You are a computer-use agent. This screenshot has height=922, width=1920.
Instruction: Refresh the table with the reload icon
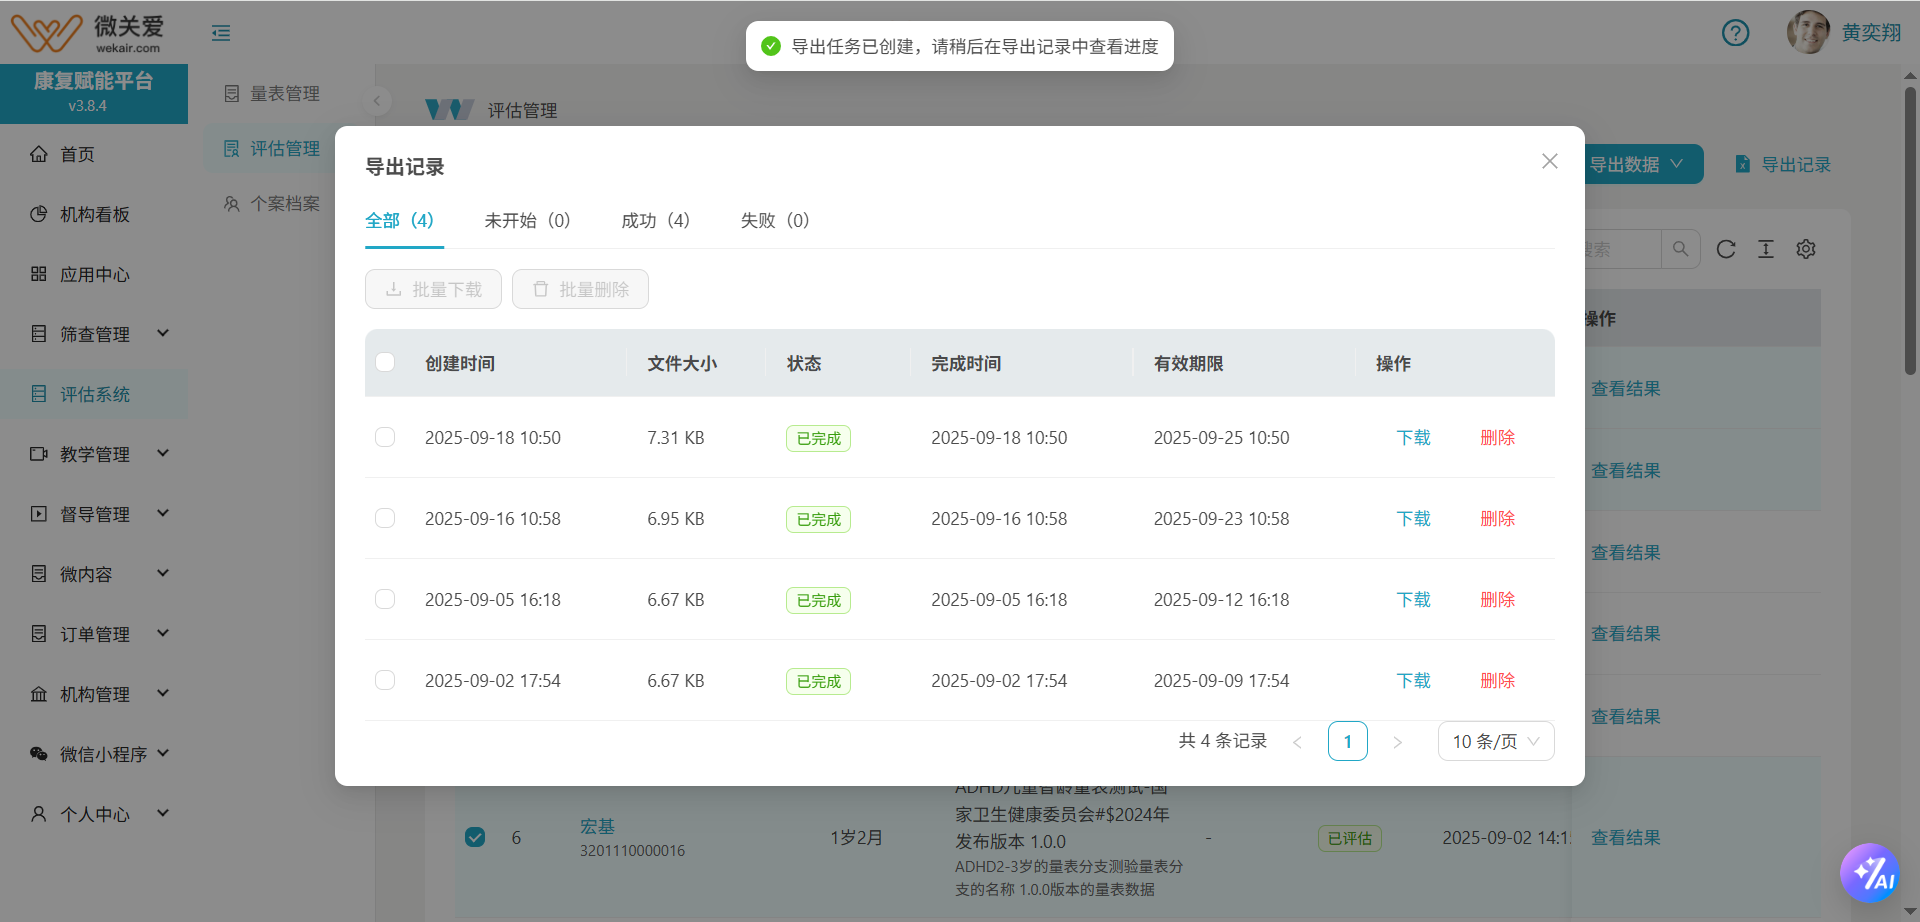point(1725,249)
